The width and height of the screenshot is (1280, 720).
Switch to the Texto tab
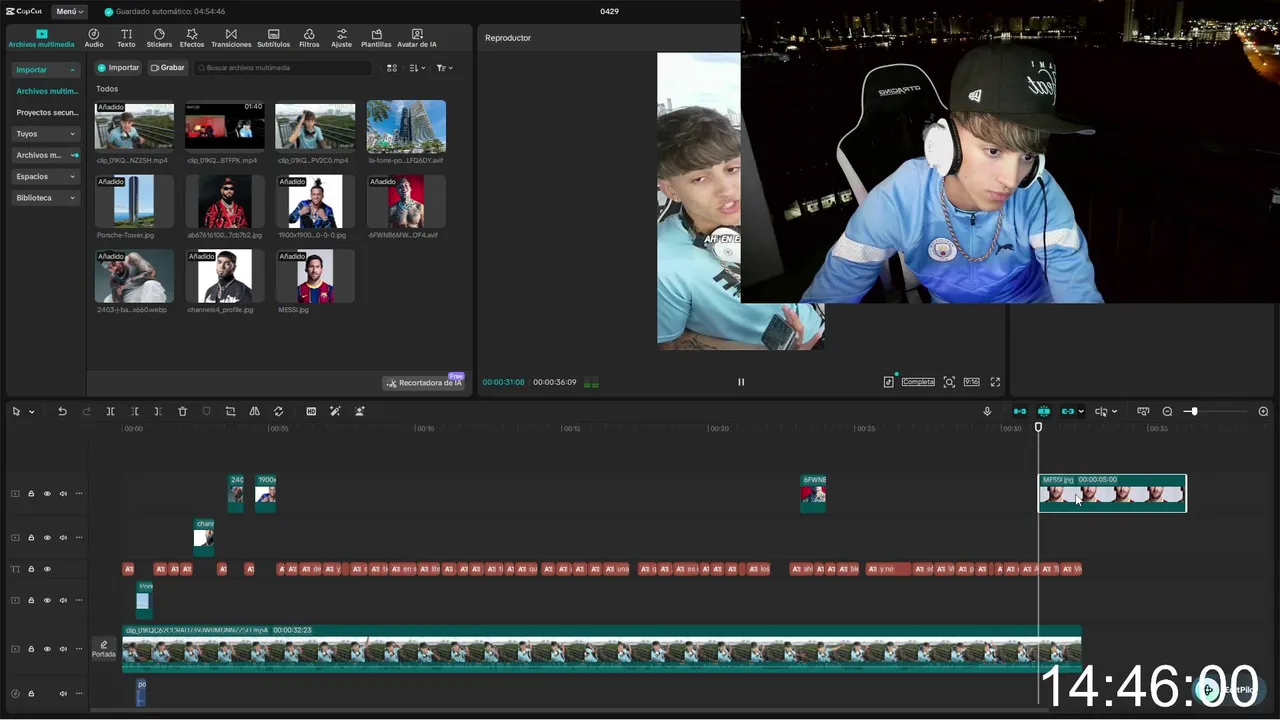[126, 38]
